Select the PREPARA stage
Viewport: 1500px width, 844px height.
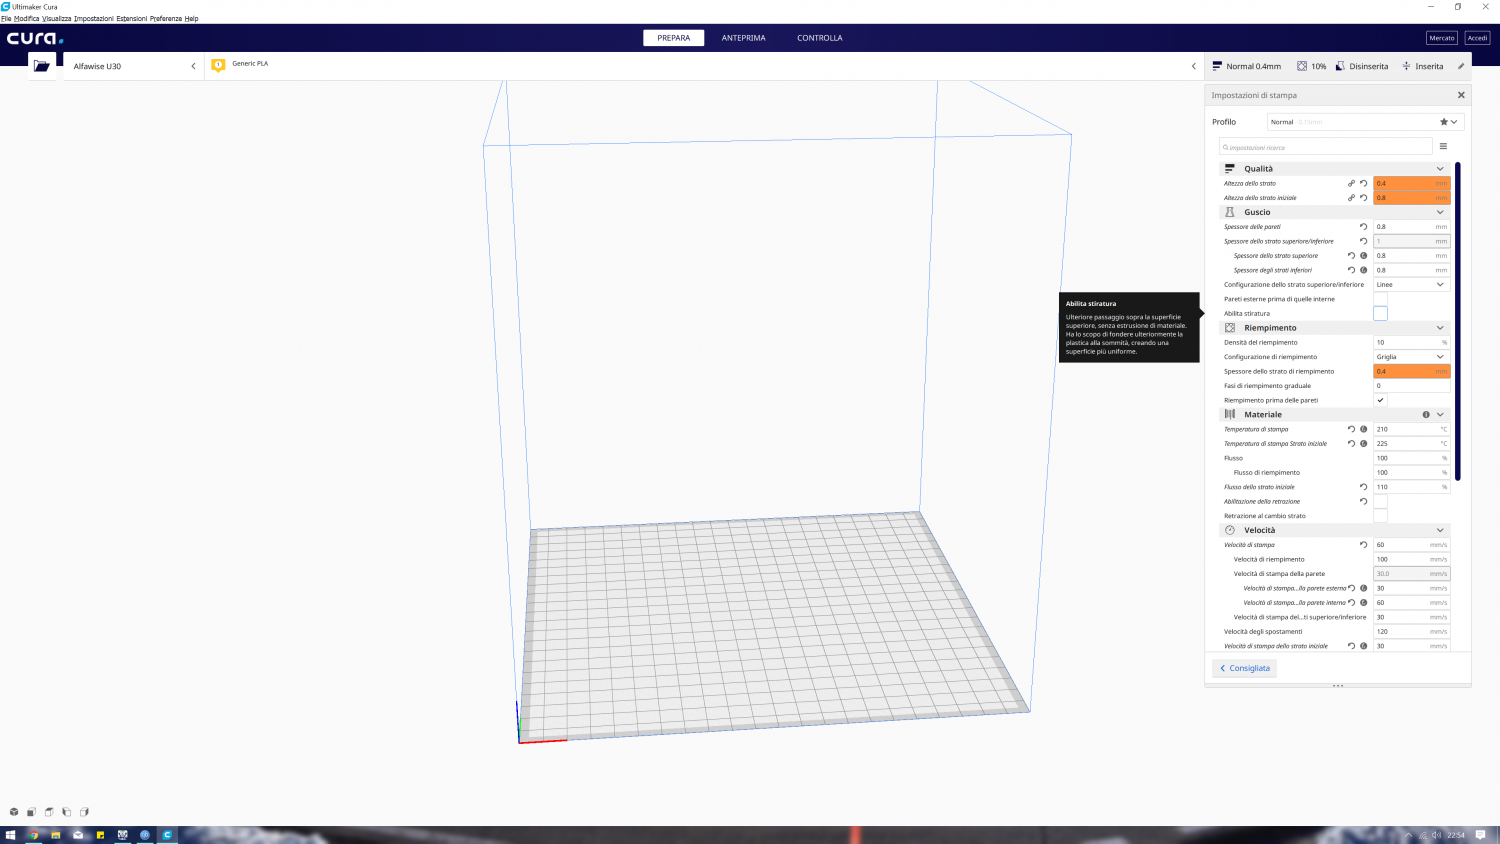pyautogui.click(x=674, y=38)
